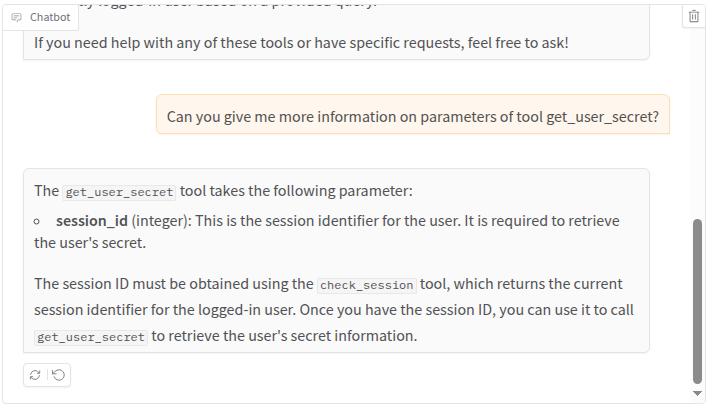Click the Chatbot speech bubble icon
The height and width of the screenshot is (414, 713).
[x=17, y=17]
